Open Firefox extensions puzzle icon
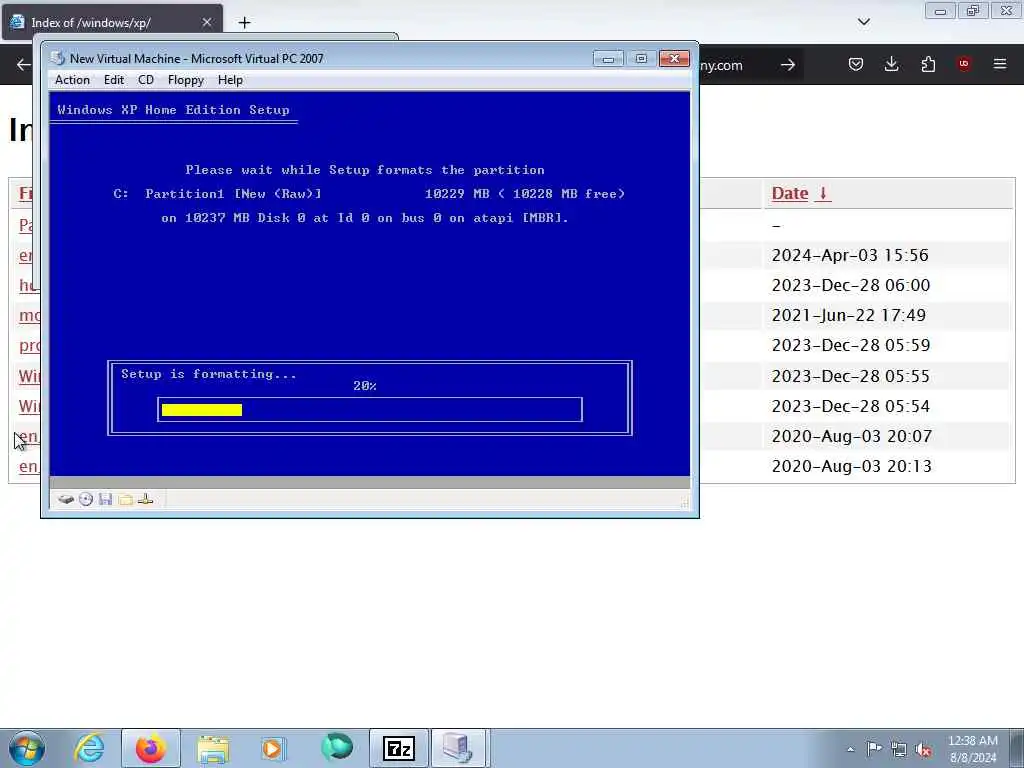This screenshot has width=1024, height=768. [928, 64]
